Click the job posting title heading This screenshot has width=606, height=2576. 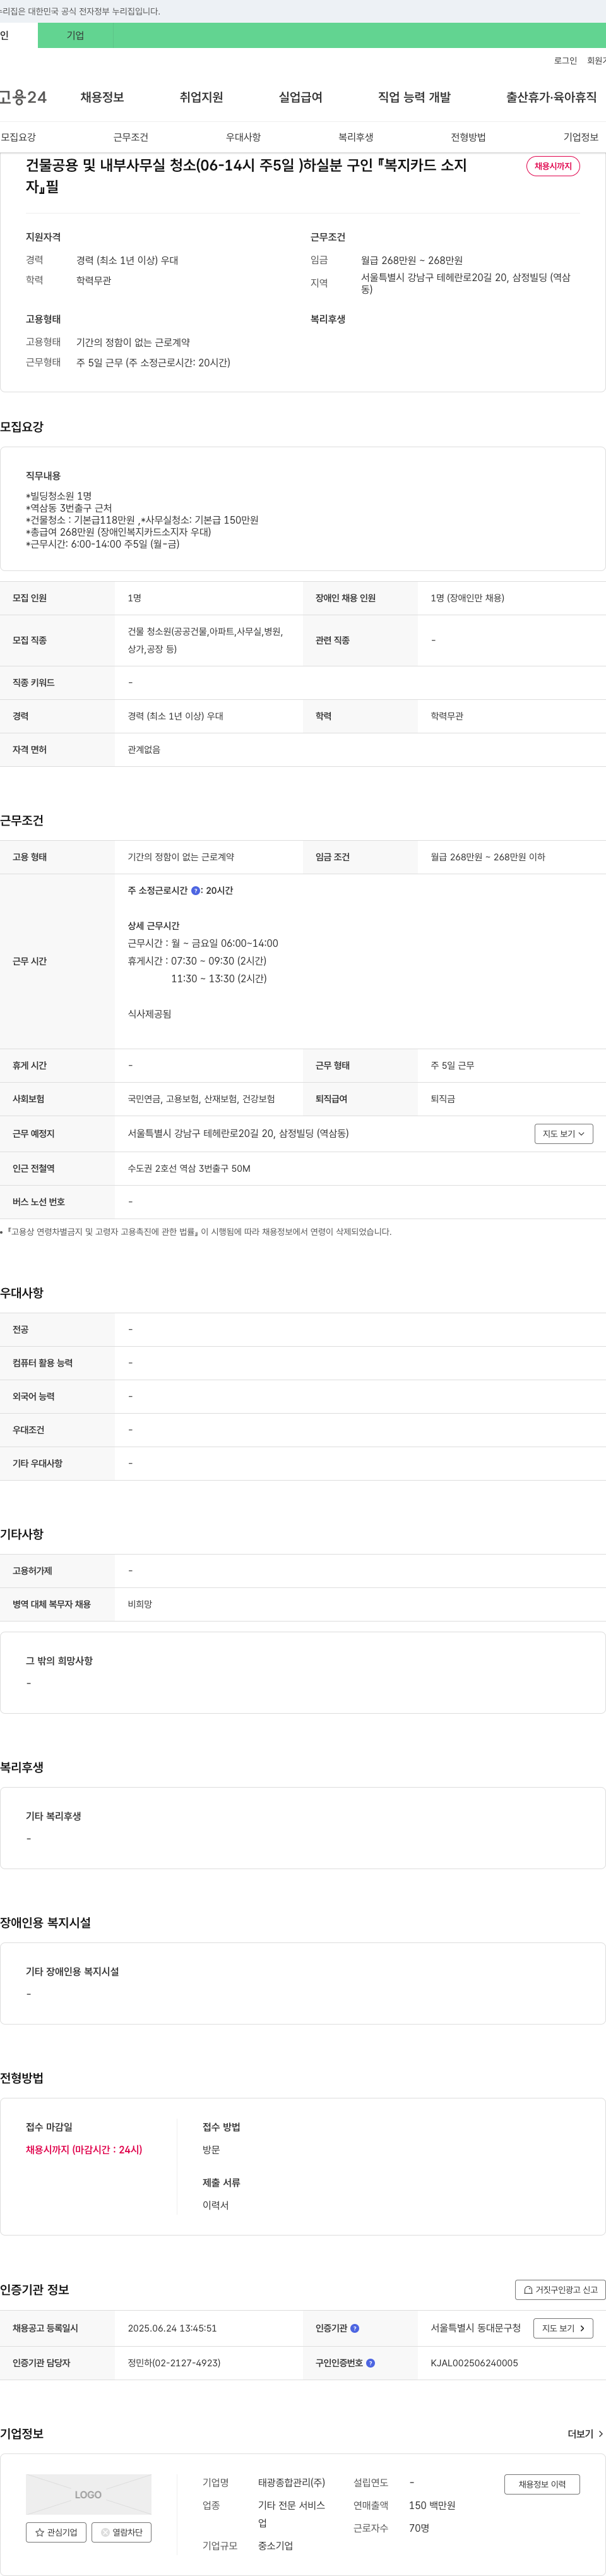tap(246, 175)
